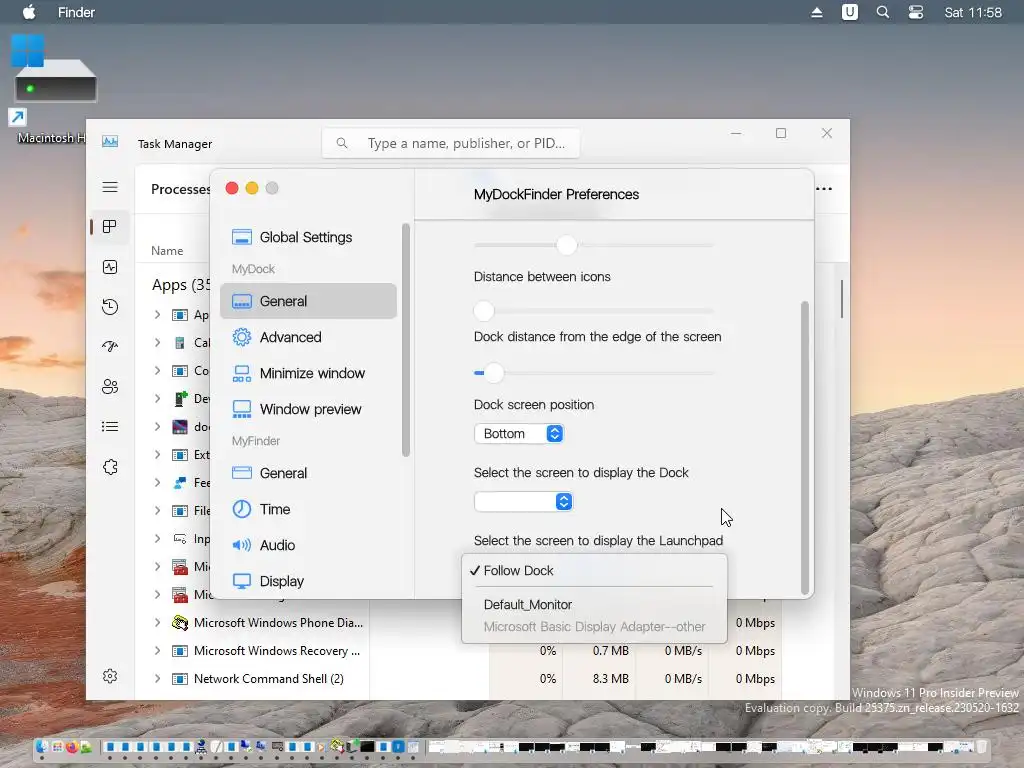
Task: Open Finder from the dock
Action: [42, 746]
